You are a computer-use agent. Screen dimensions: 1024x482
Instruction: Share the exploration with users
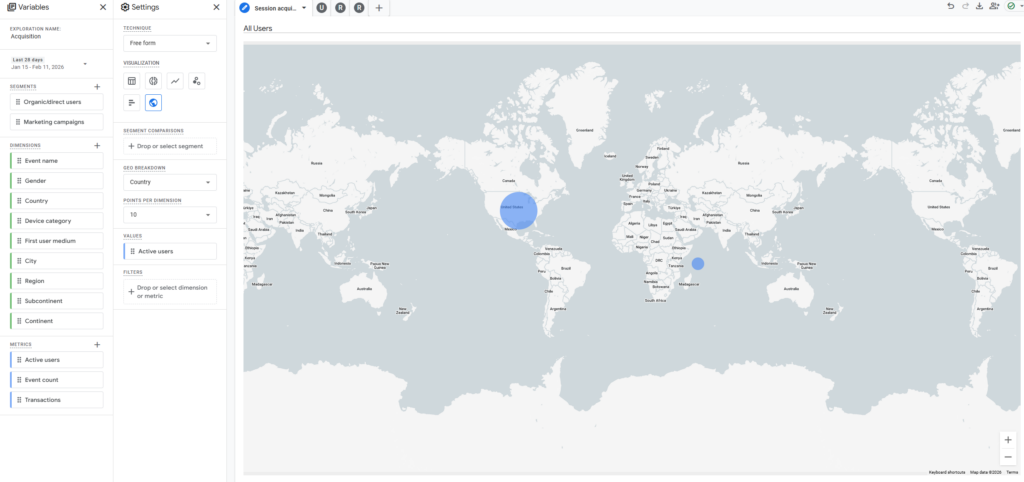(993, 7)
